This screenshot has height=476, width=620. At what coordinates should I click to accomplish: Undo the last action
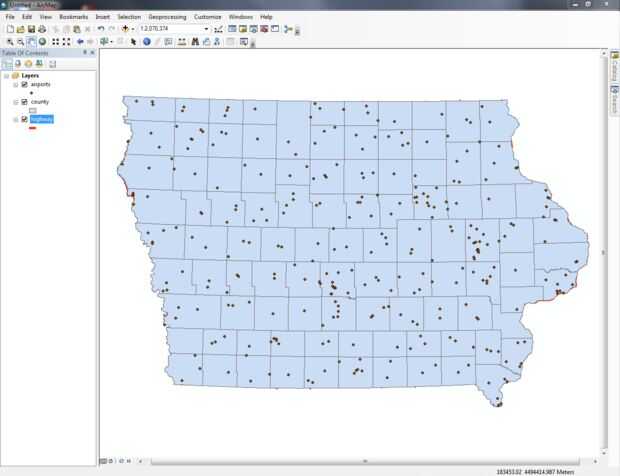[x=101, y=29]
